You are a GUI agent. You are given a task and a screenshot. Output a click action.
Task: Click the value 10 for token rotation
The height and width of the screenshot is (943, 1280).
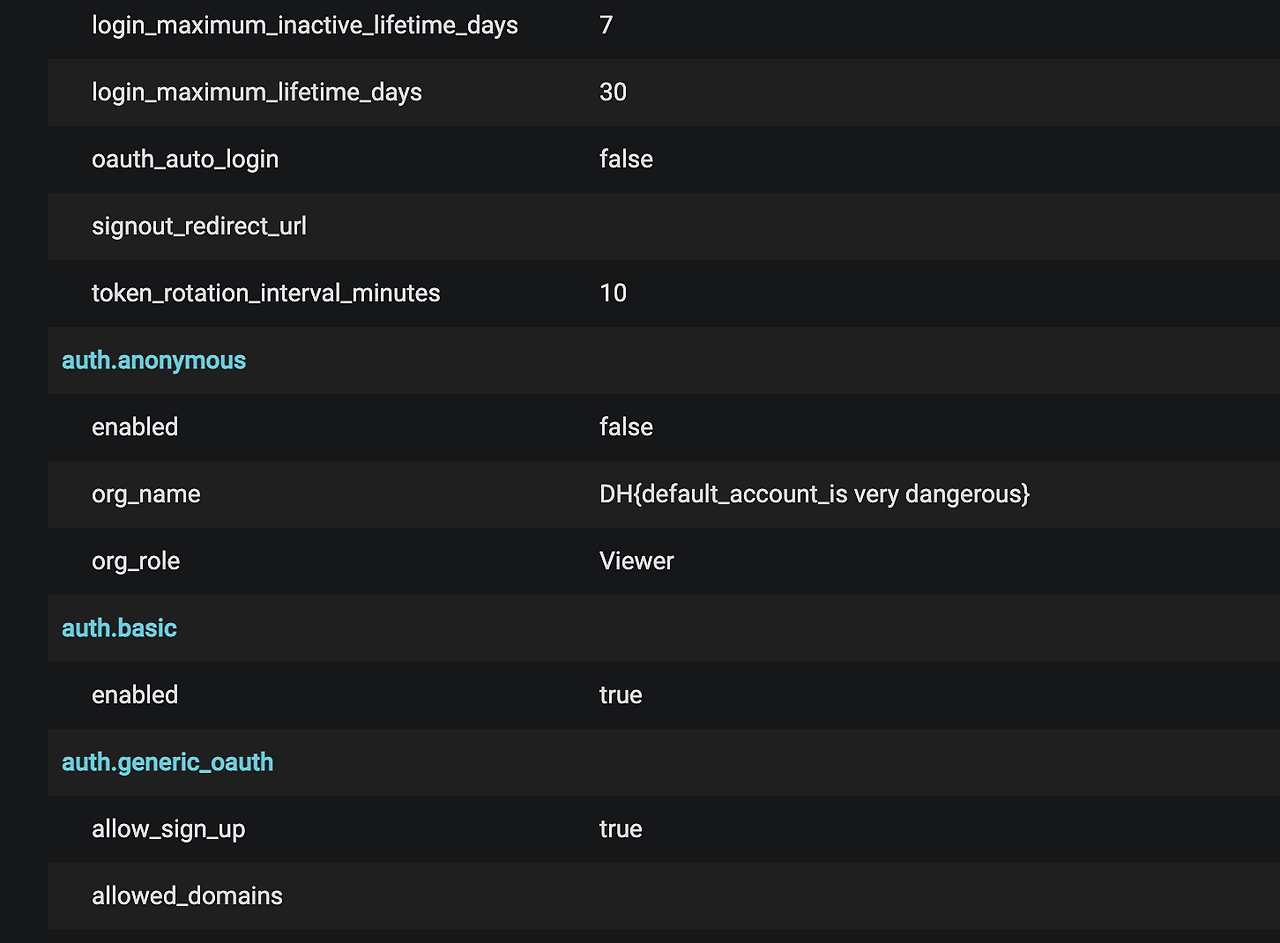point(612,293)
